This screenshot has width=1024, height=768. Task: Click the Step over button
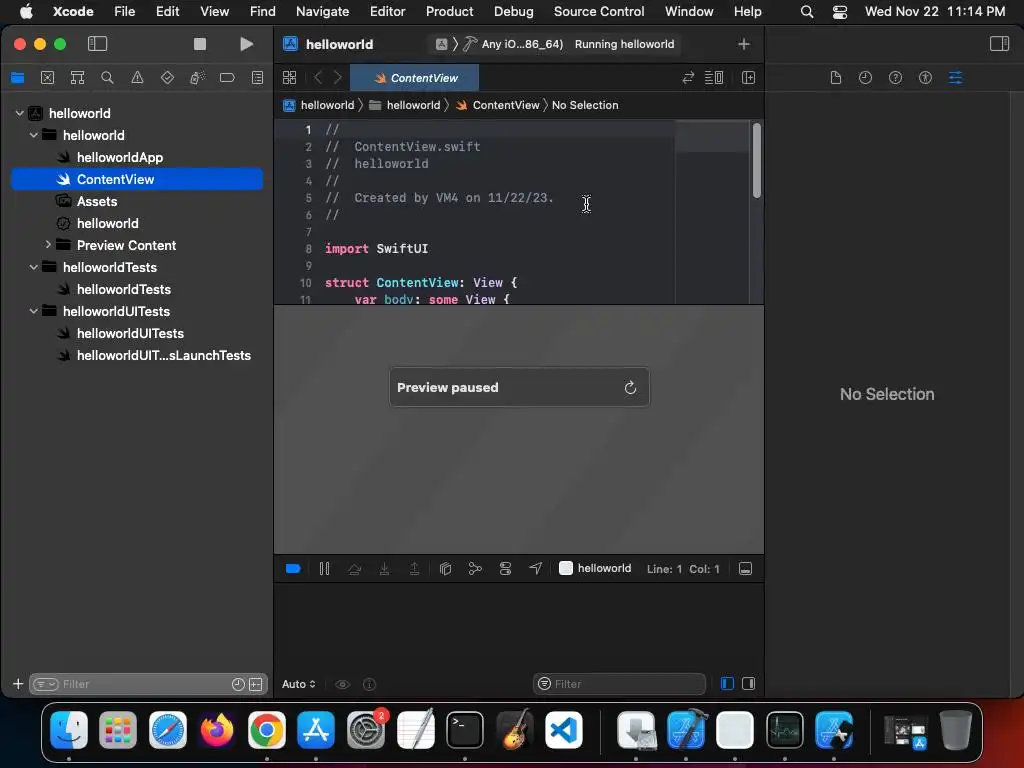point(355,569)
